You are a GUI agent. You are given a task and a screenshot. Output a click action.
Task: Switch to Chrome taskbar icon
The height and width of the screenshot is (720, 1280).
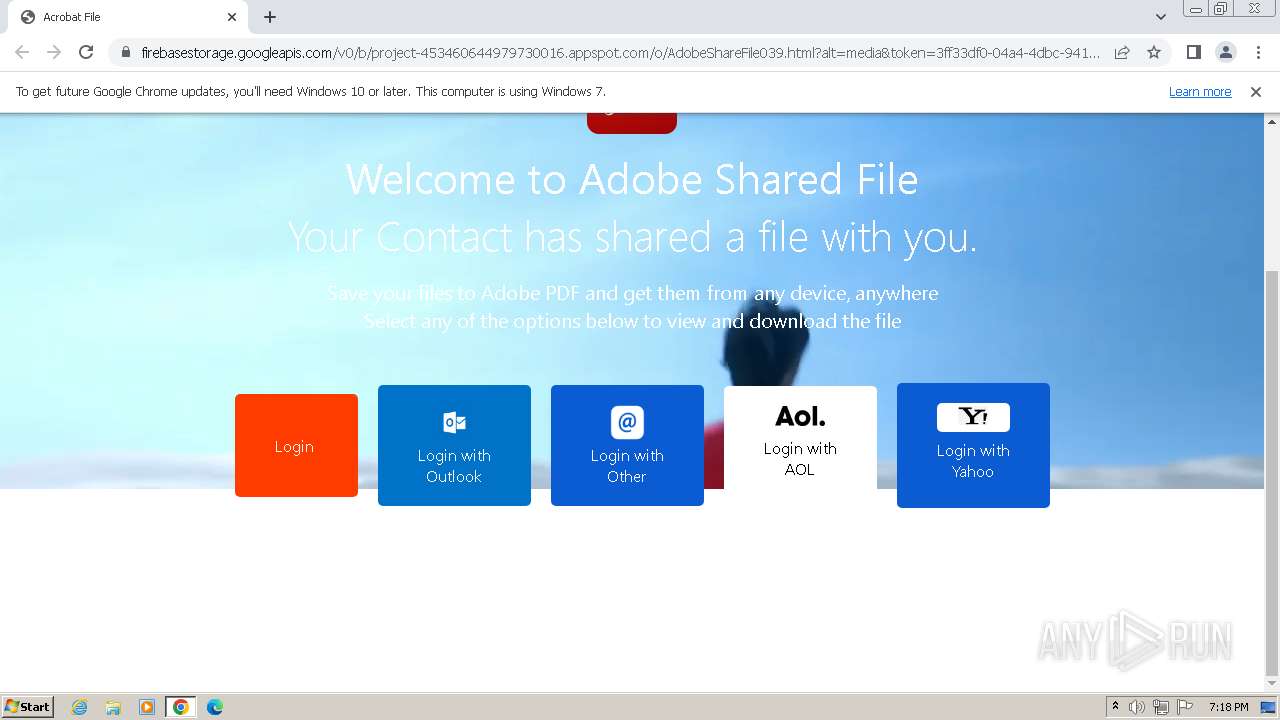181,707
